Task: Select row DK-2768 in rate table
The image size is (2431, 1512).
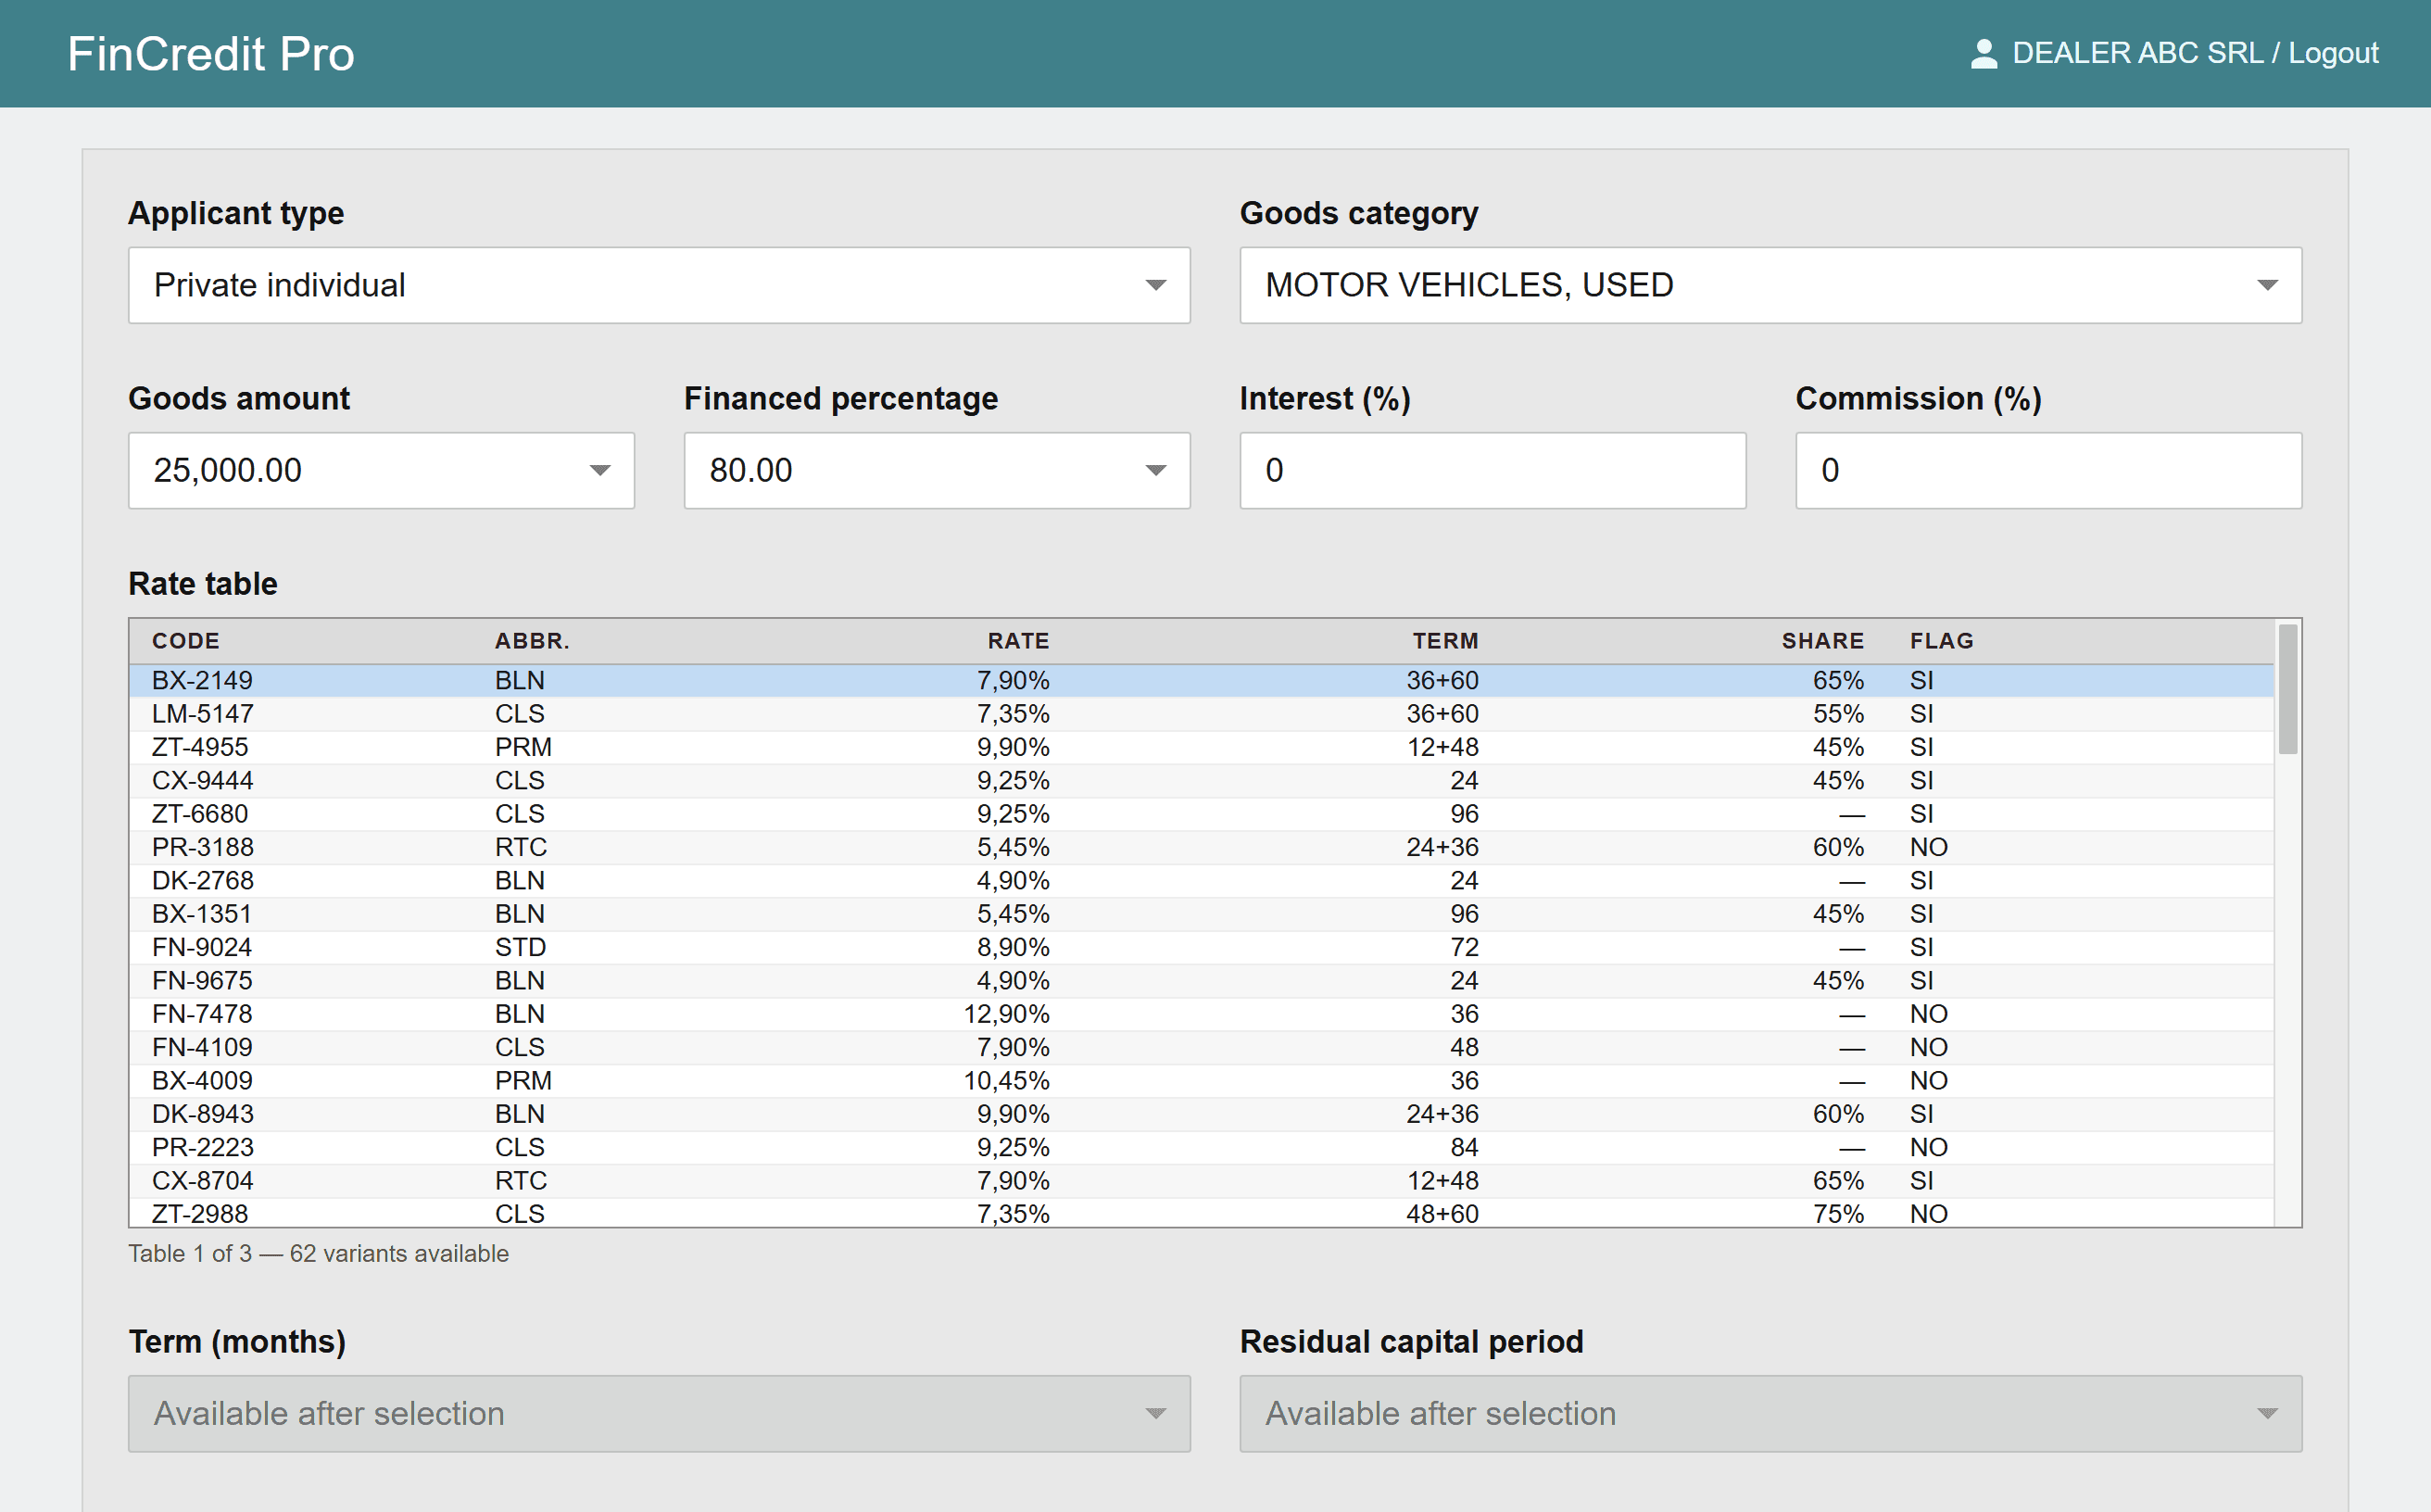Action: pyautogui.click(x=1201, y=880)
